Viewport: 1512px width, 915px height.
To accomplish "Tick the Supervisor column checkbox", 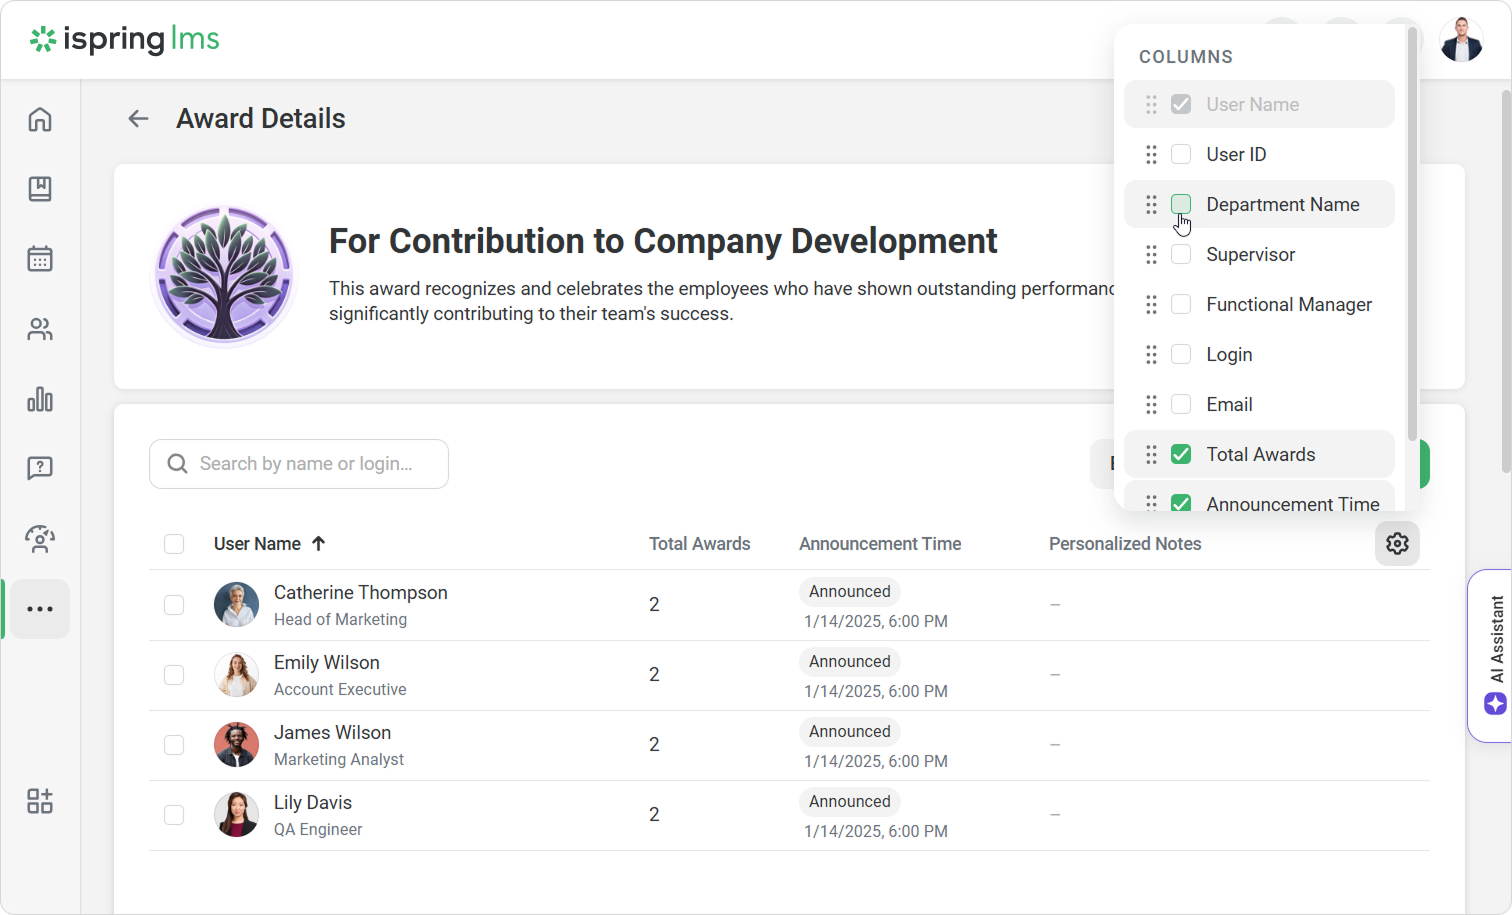I will [1181, 254].
